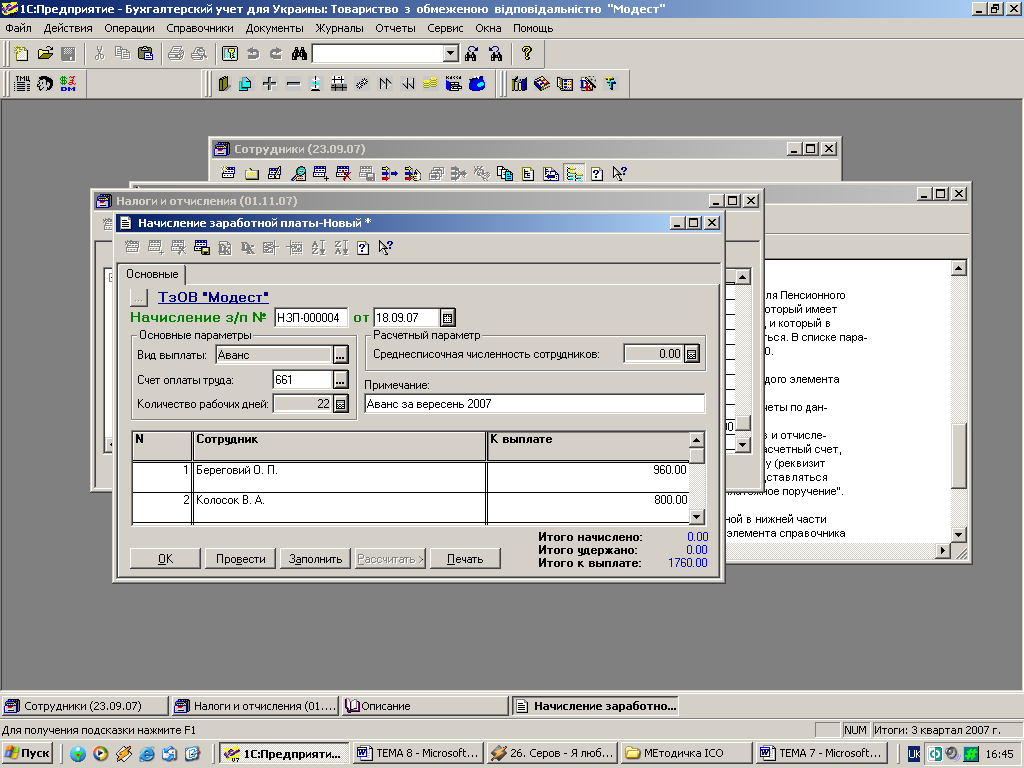1024x768 pixels.
Task: Click the gold coins icon
Action: (x=430, y=84)
